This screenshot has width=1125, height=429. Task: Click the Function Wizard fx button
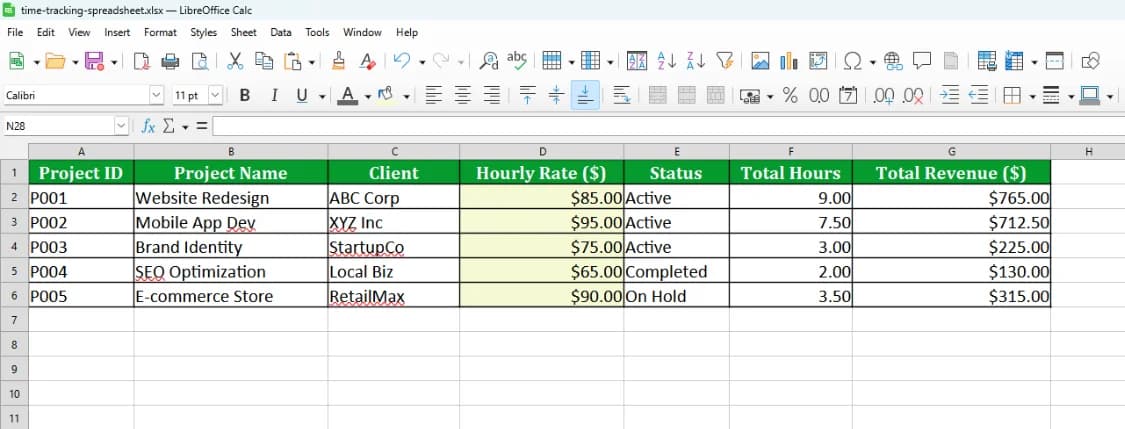148,126
